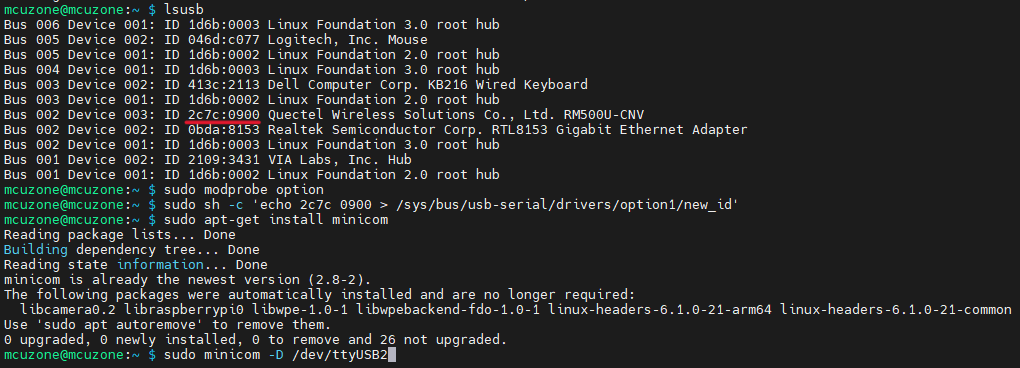
Task: Click the 'sudo apt autoremove' suggestion text
Action: pos(124,324)
